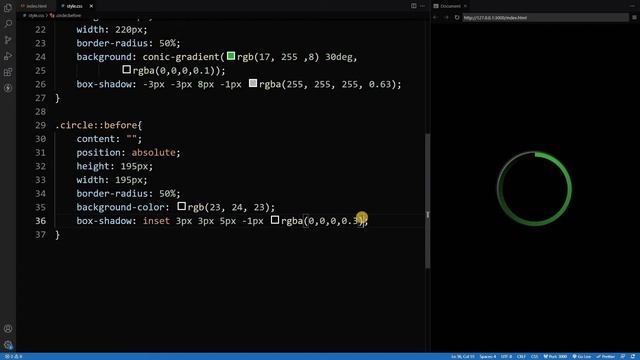Click Prettier in the status bar
This screenshot has height=360, width=640.
click(x=605, y=357)
